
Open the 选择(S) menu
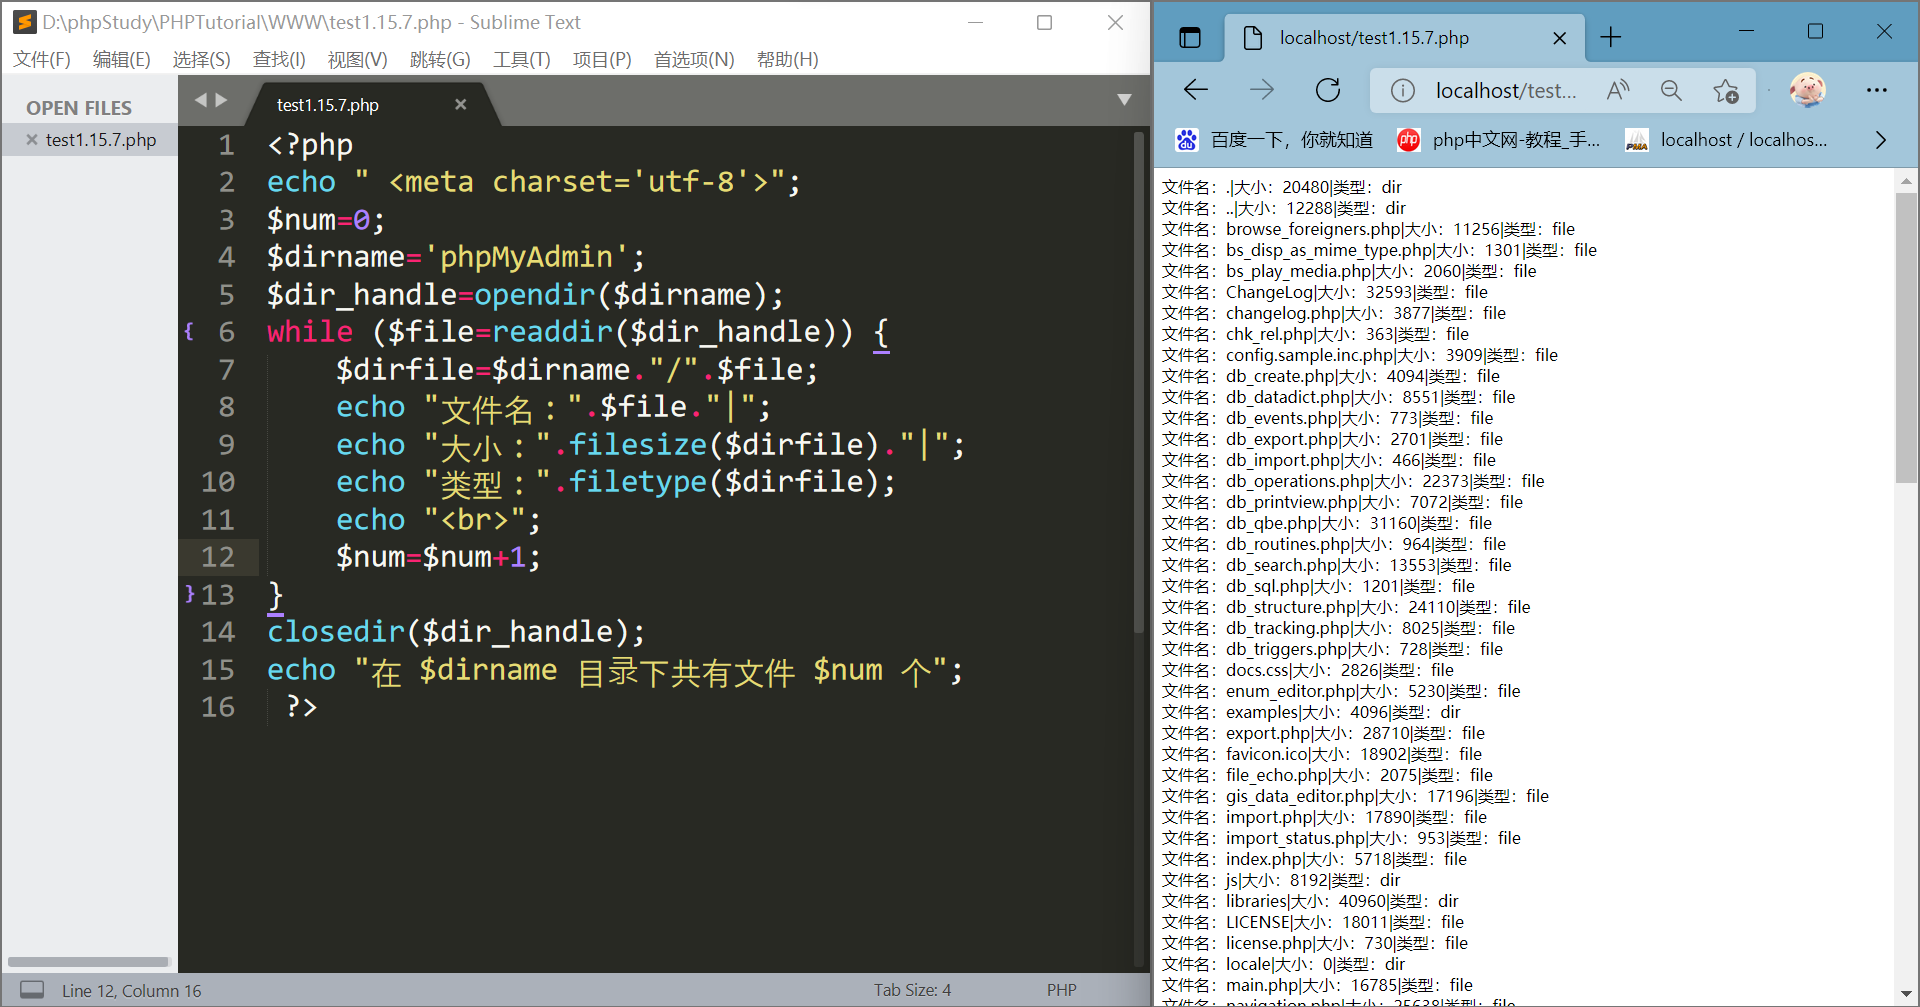202,60
